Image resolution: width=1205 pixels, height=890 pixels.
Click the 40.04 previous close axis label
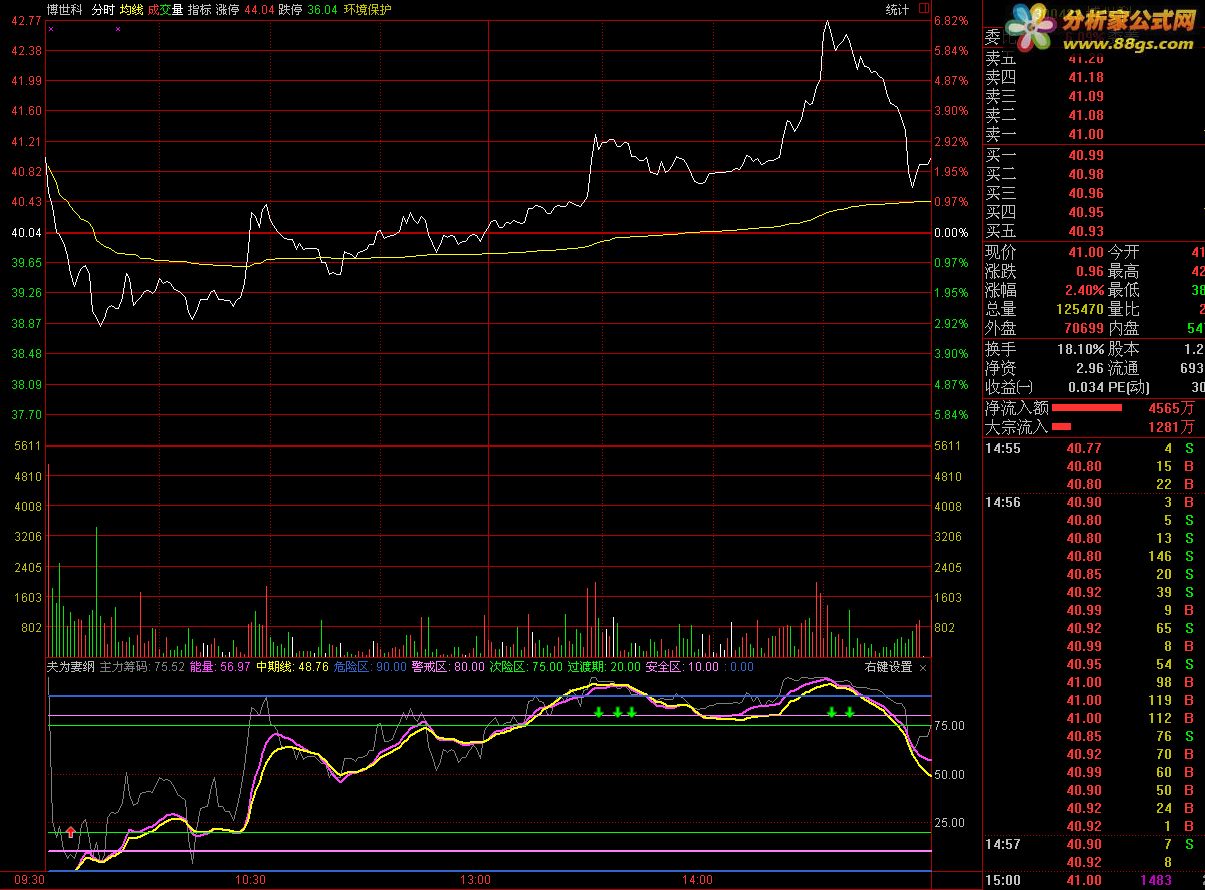click(x=27, y=233)
